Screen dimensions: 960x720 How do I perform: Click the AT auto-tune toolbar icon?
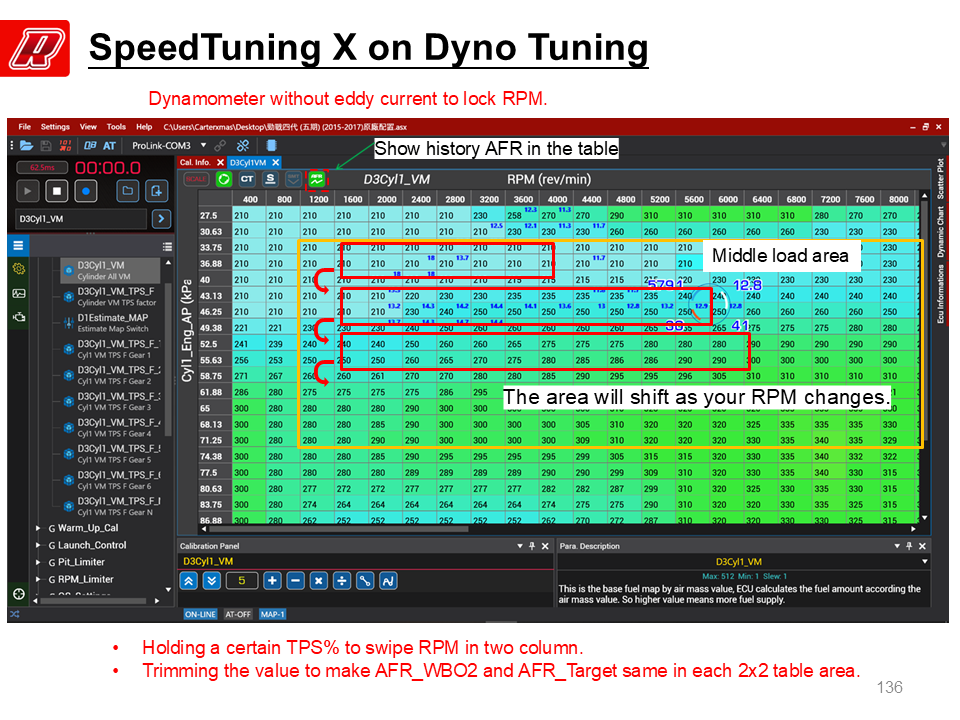110,146
